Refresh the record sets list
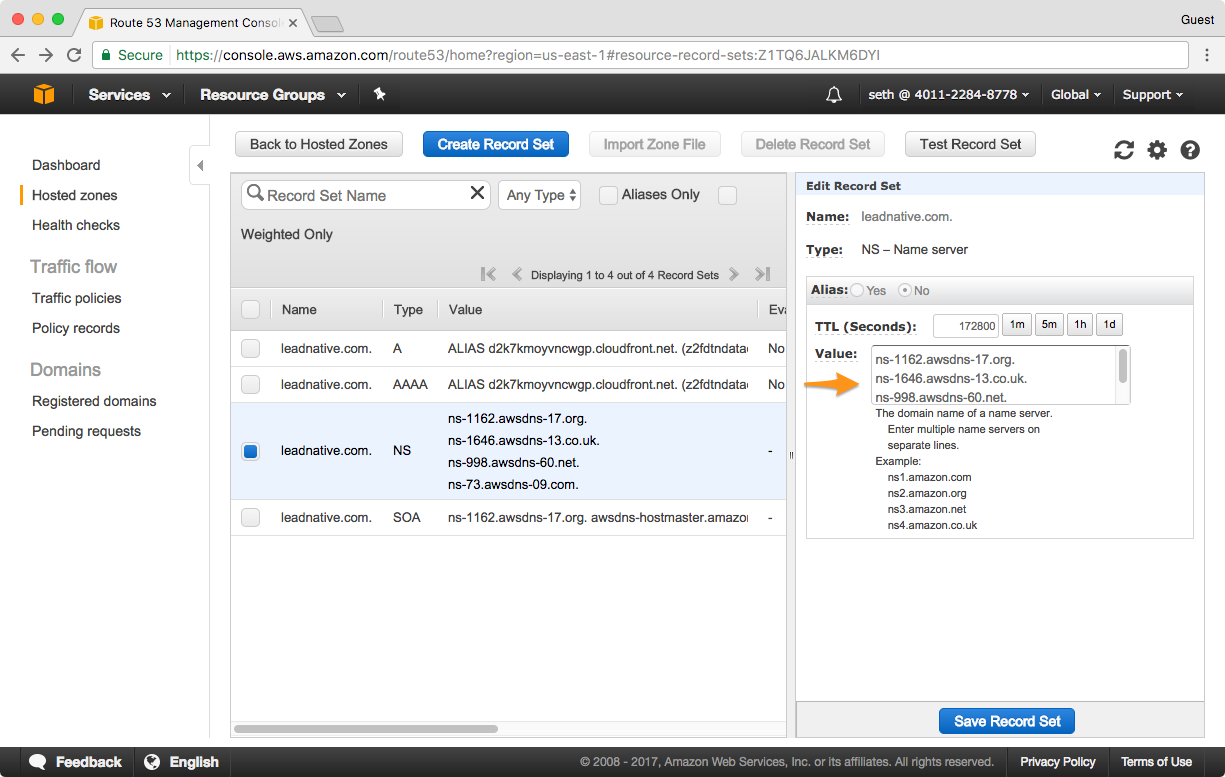 click(1124, 150)
